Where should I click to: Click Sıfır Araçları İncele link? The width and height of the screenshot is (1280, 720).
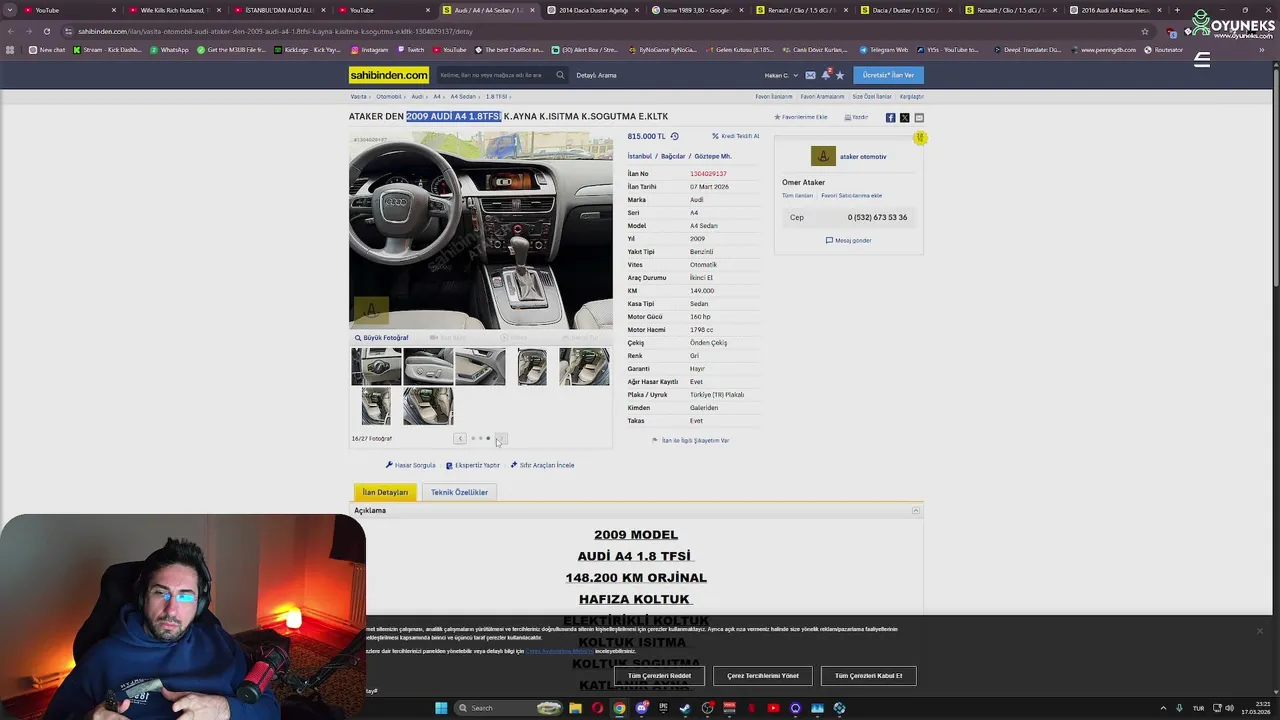click(x=542, y=465)
